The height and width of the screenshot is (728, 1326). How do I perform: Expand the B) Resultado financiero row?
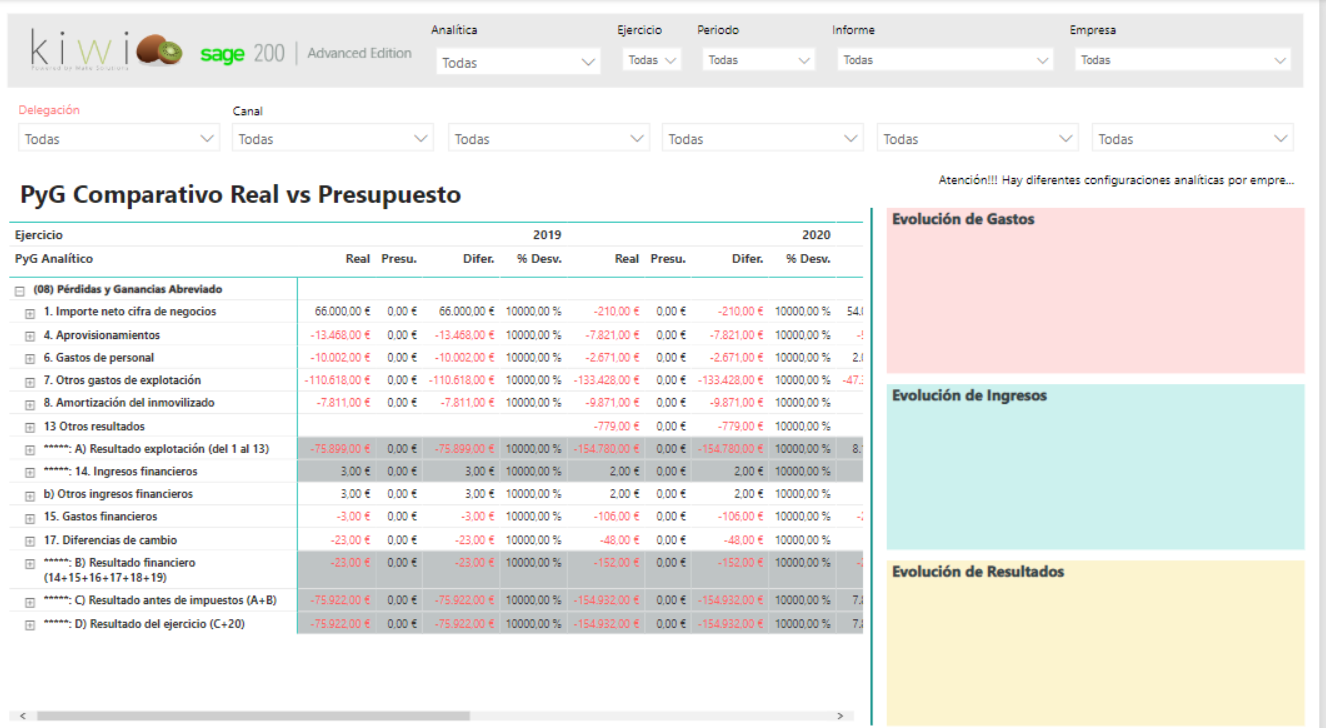point(30,564)
